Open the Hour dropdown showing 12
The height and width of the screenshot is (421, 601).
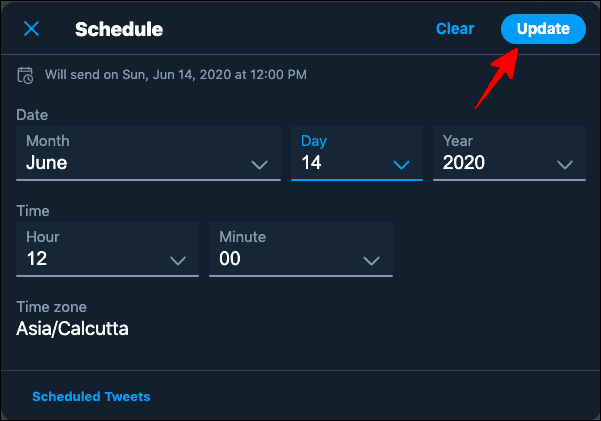tap(107, 249)
